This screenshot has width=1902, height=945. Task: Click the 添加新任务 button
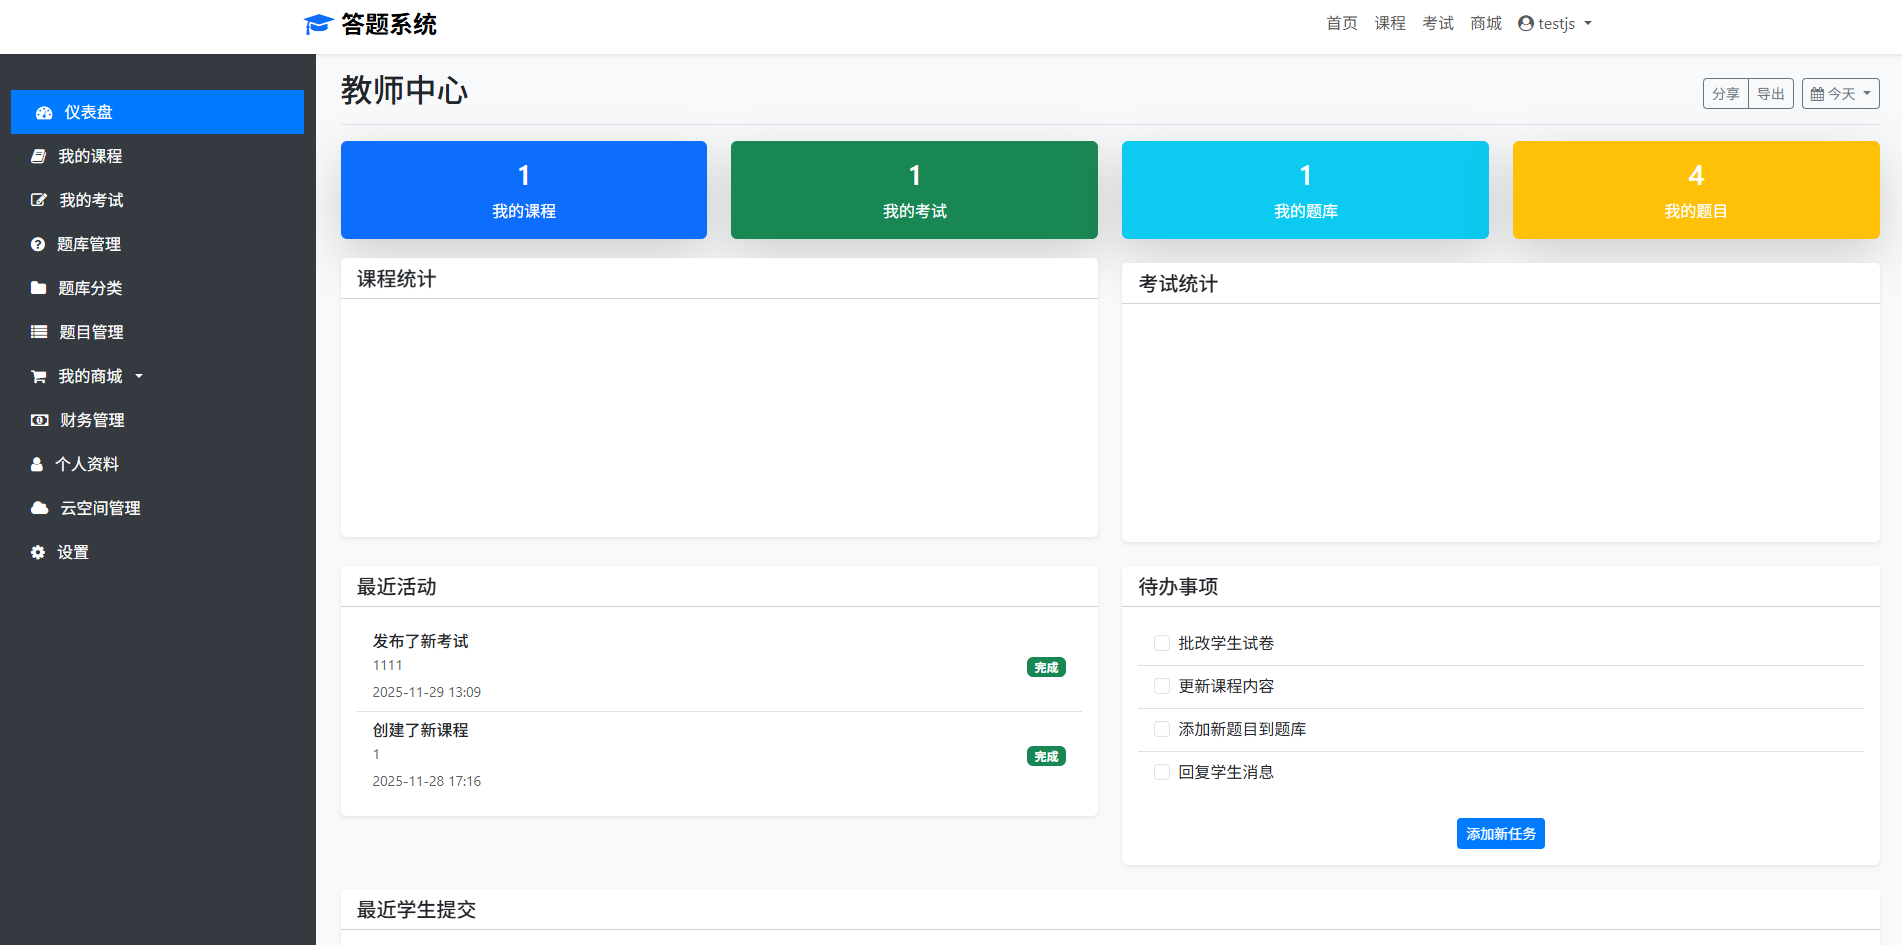[1500, 834]
